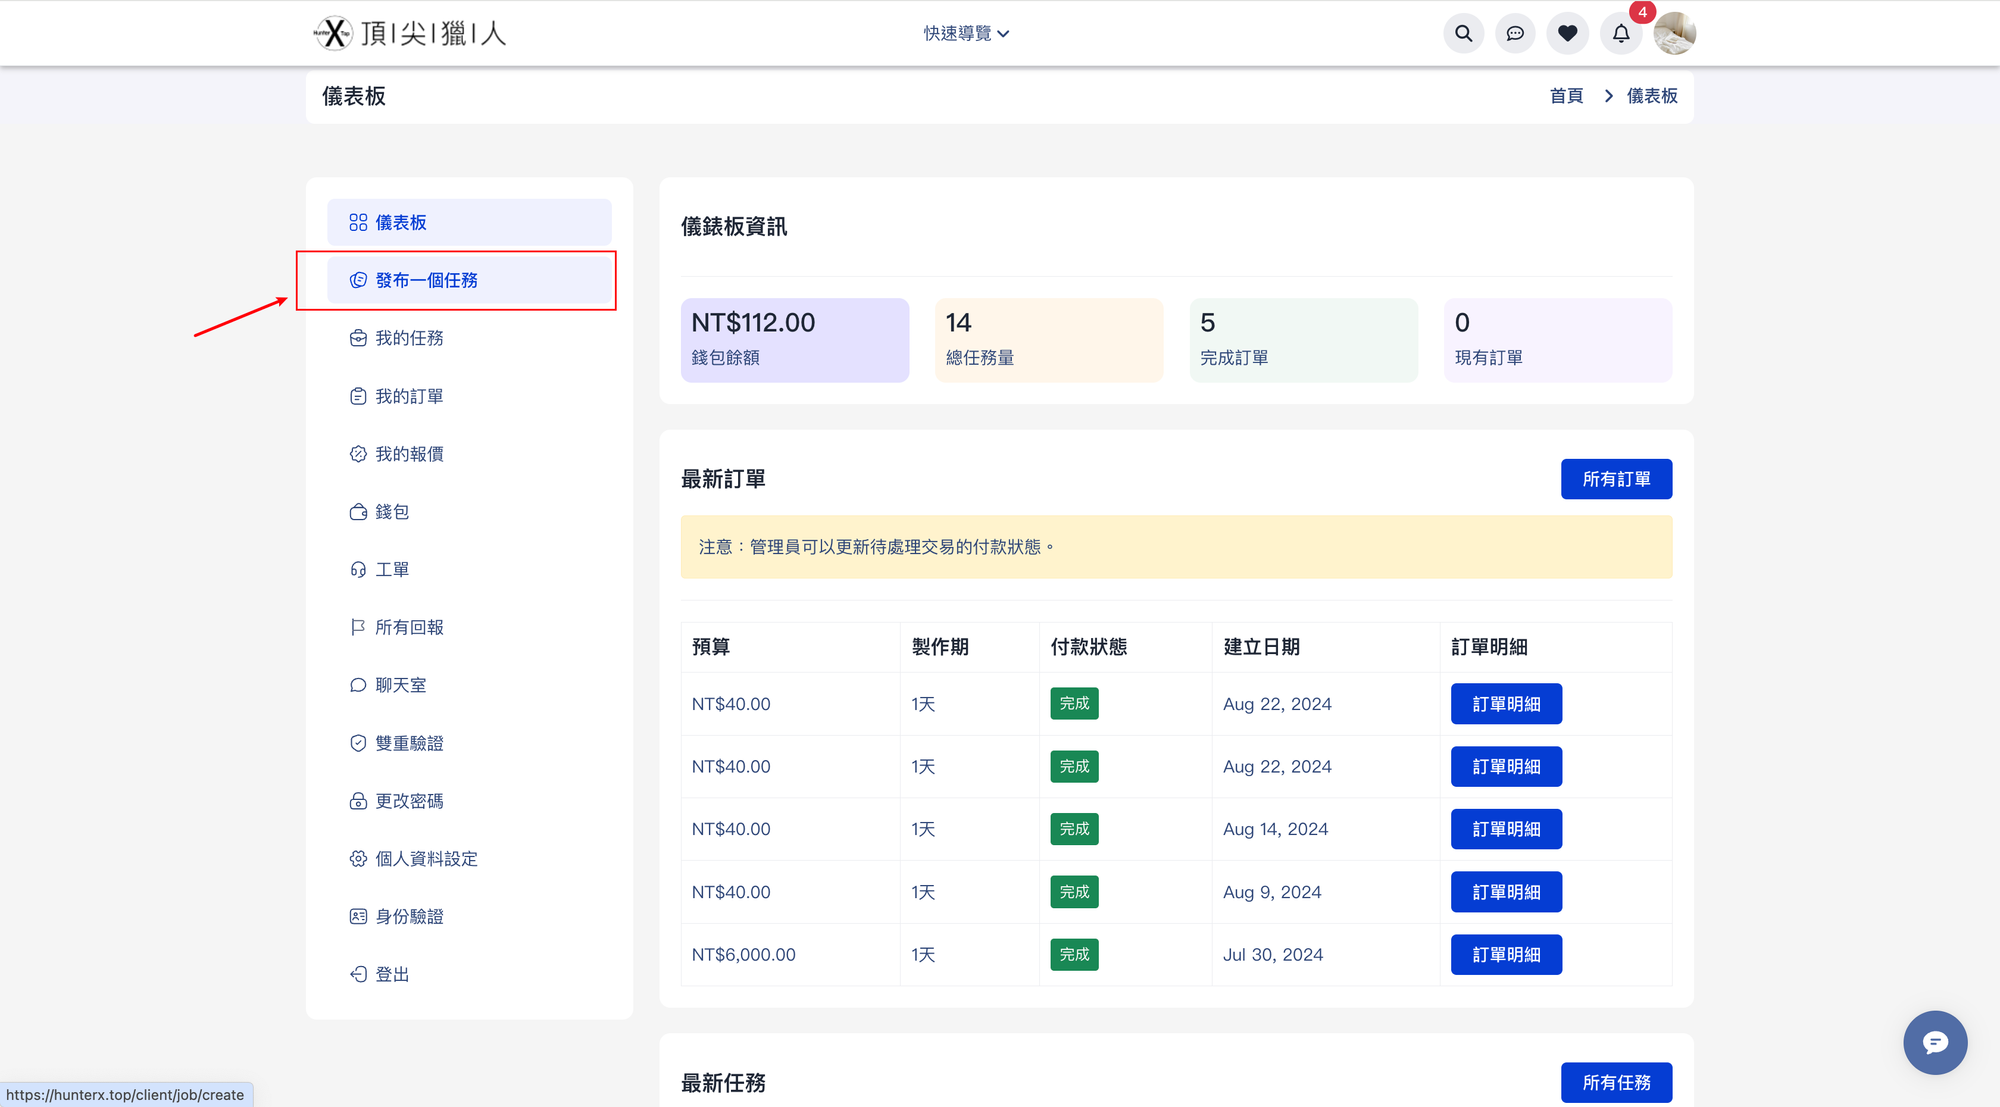The image size is (2000, 1107).
Task: Open 訂單明細 for Aug 14, 2024 order
Action: tap(1505, 830)
